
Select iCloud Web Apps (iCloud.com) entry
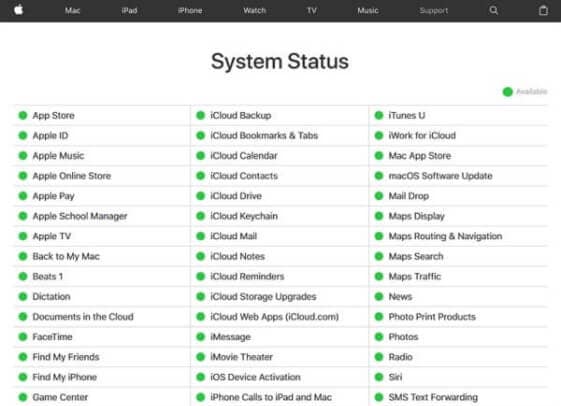tap(274, 317)
